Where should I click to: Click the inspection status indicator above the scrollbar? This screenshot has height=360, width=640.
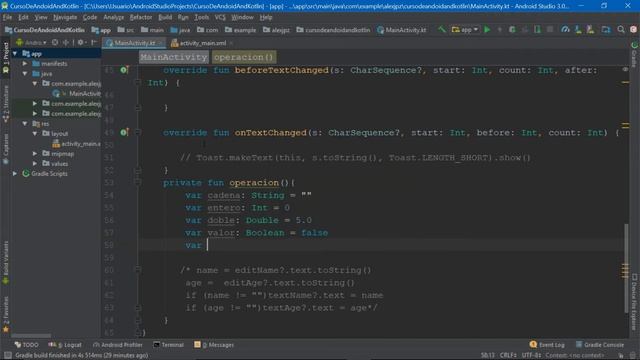[625, 70]
